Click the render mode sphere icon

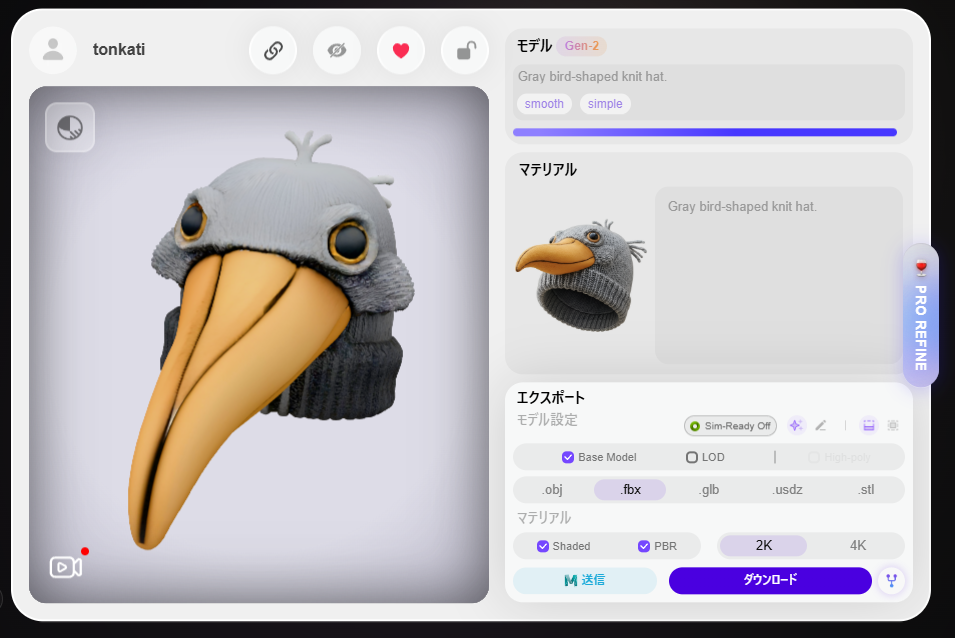click(x=70, y=128)
